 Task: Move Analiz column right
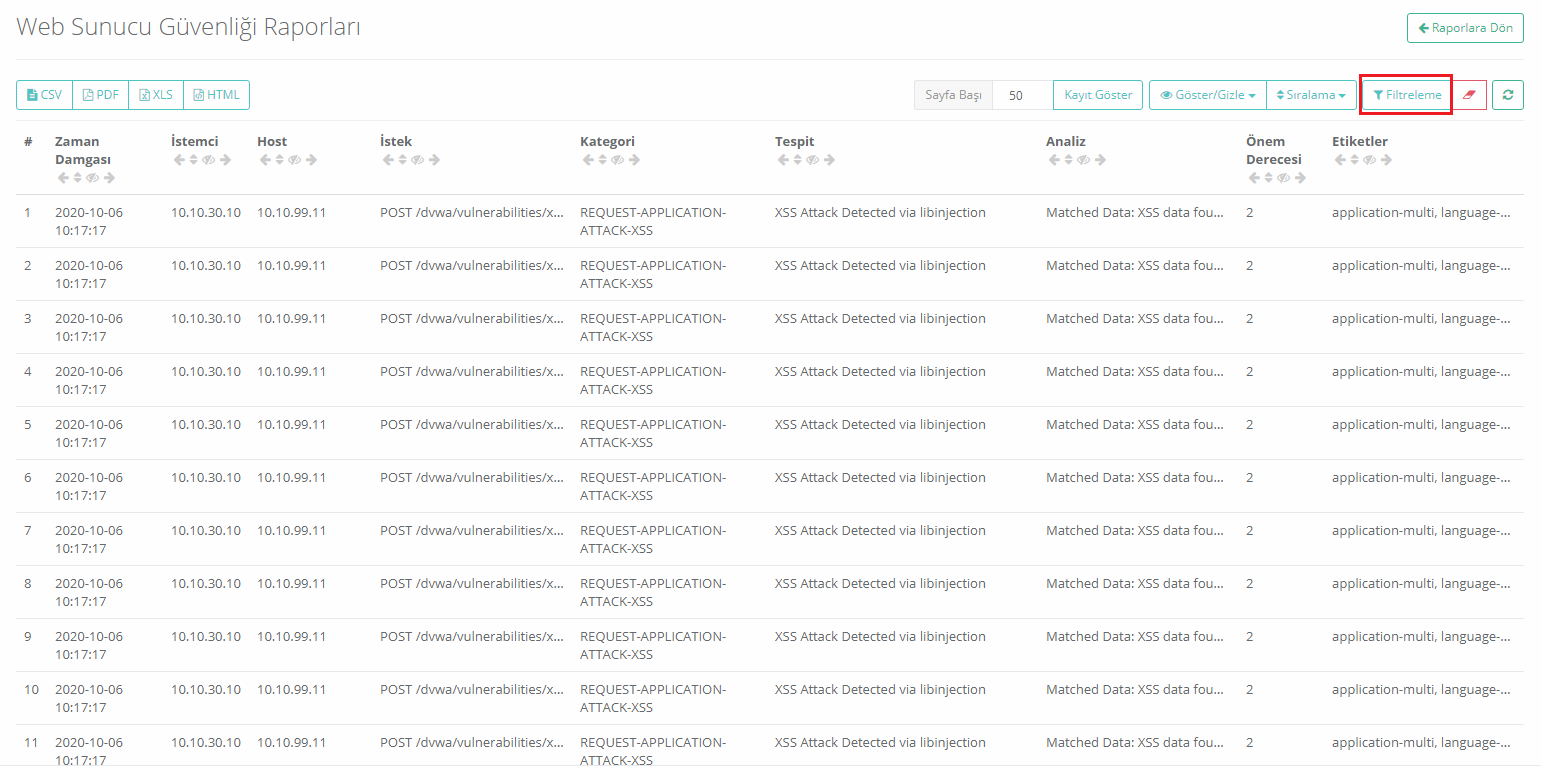coord(1100,160)
